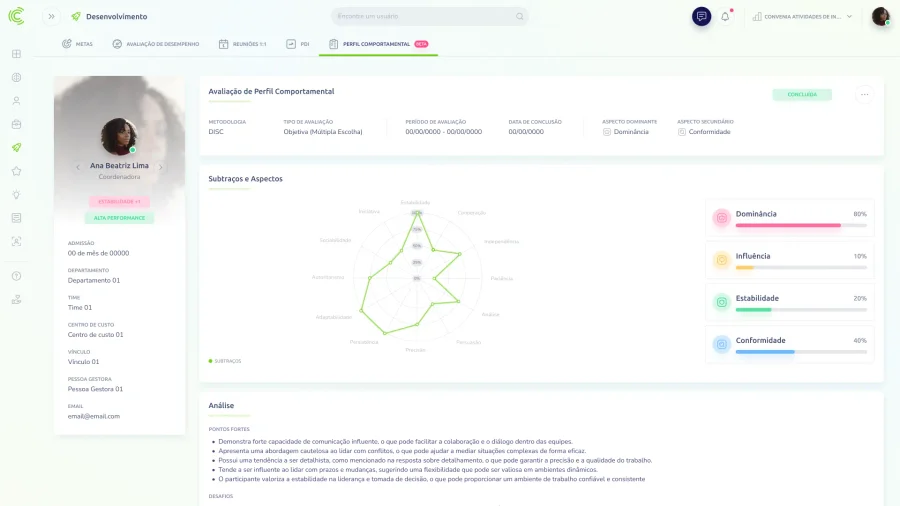Image resolution: width=900 pixels, height=506 pixels.
Task: Open the user profile avatar menu
Action: click(x=880, y=16)
